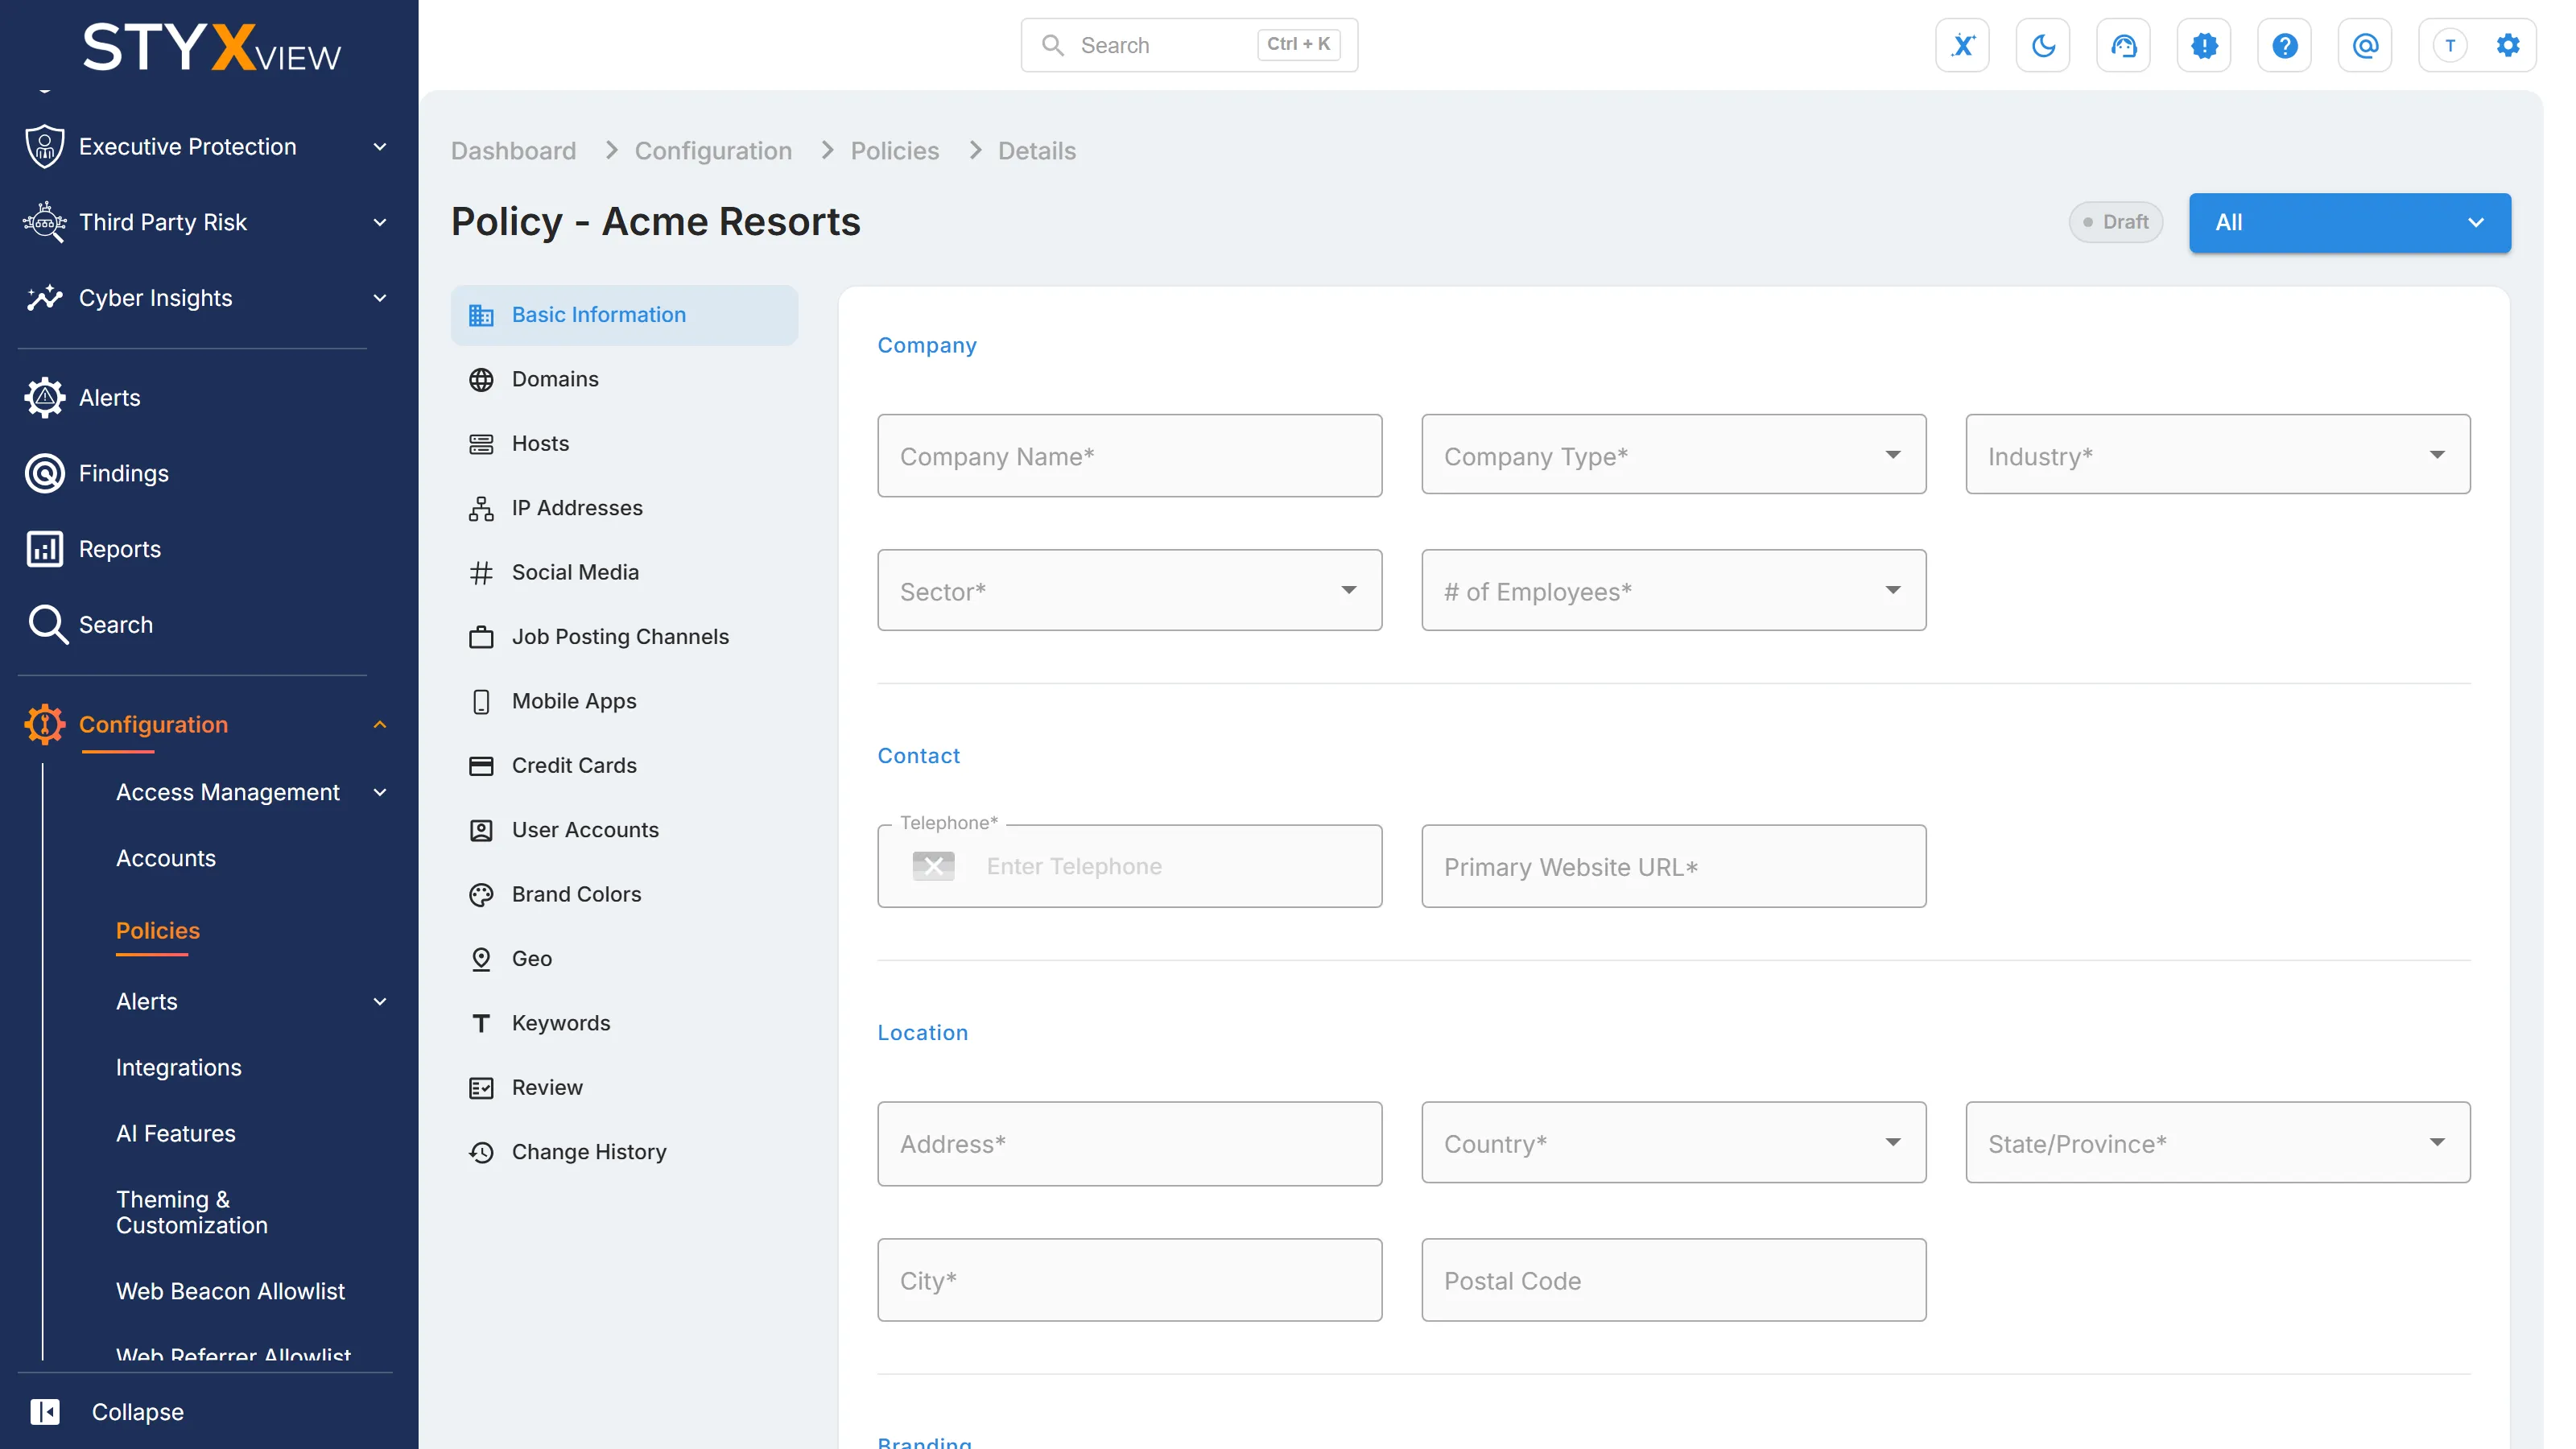Open user avatar T
The height and width of the screenshot is (1449, 2576).
[x=2450, y=45]
